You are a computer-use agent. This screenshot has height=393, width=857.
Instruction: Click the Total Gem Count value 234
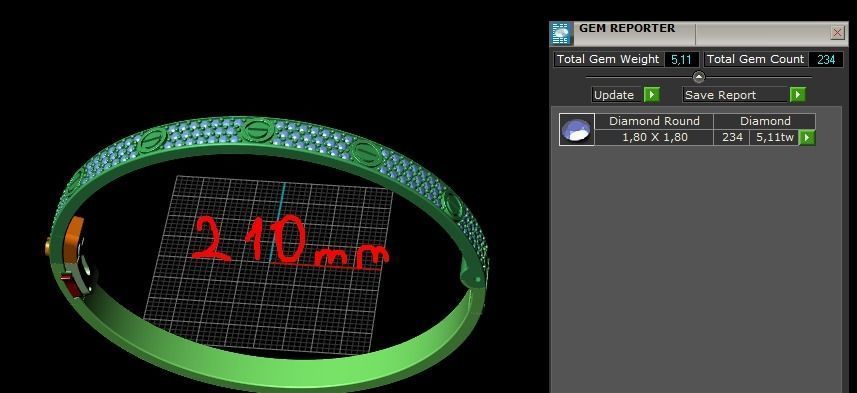click(x=826, y=60)
